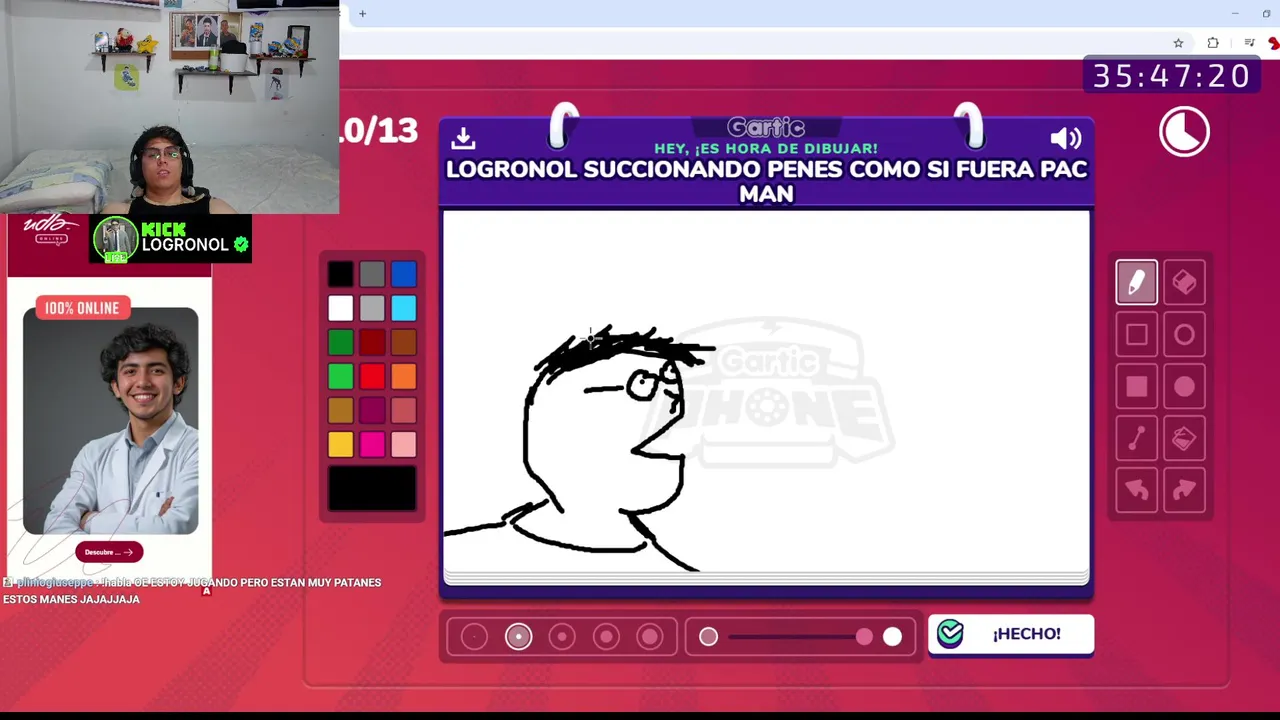
Task: Click the 100% ONLINE ad label
Action: [x=82, y=308]
